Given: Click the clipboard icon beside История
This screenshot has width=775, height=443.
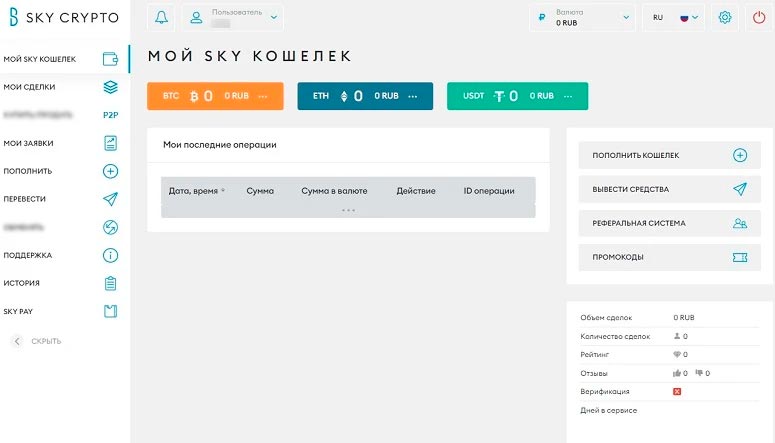Looking at the screenshot, I should (111, 283).
